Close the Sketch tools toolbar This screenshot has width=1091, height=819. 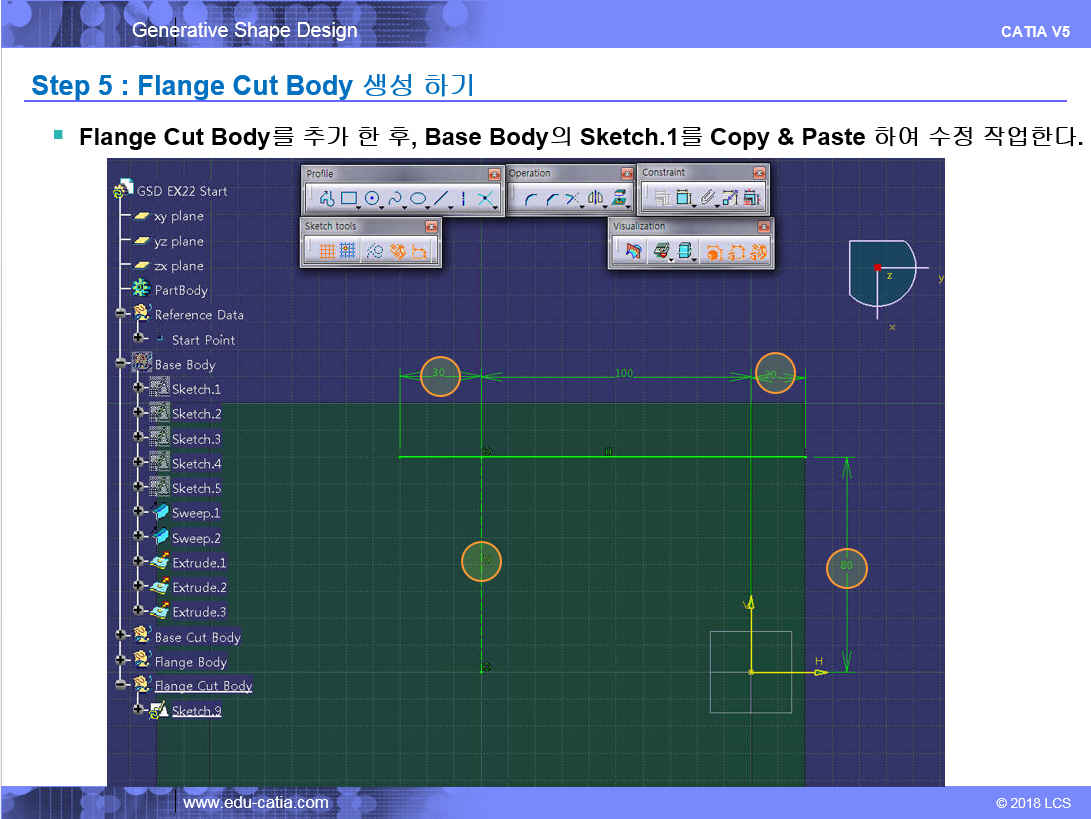pos(431,227)
